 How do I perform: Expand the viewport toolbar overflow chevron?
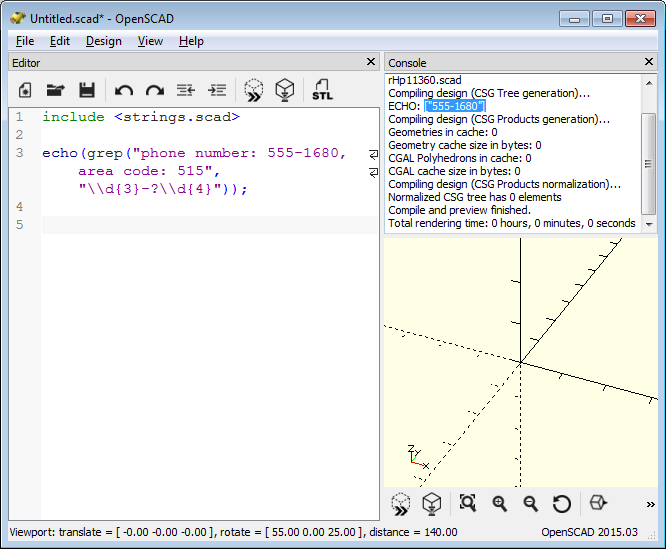click(x=650, y=504)
